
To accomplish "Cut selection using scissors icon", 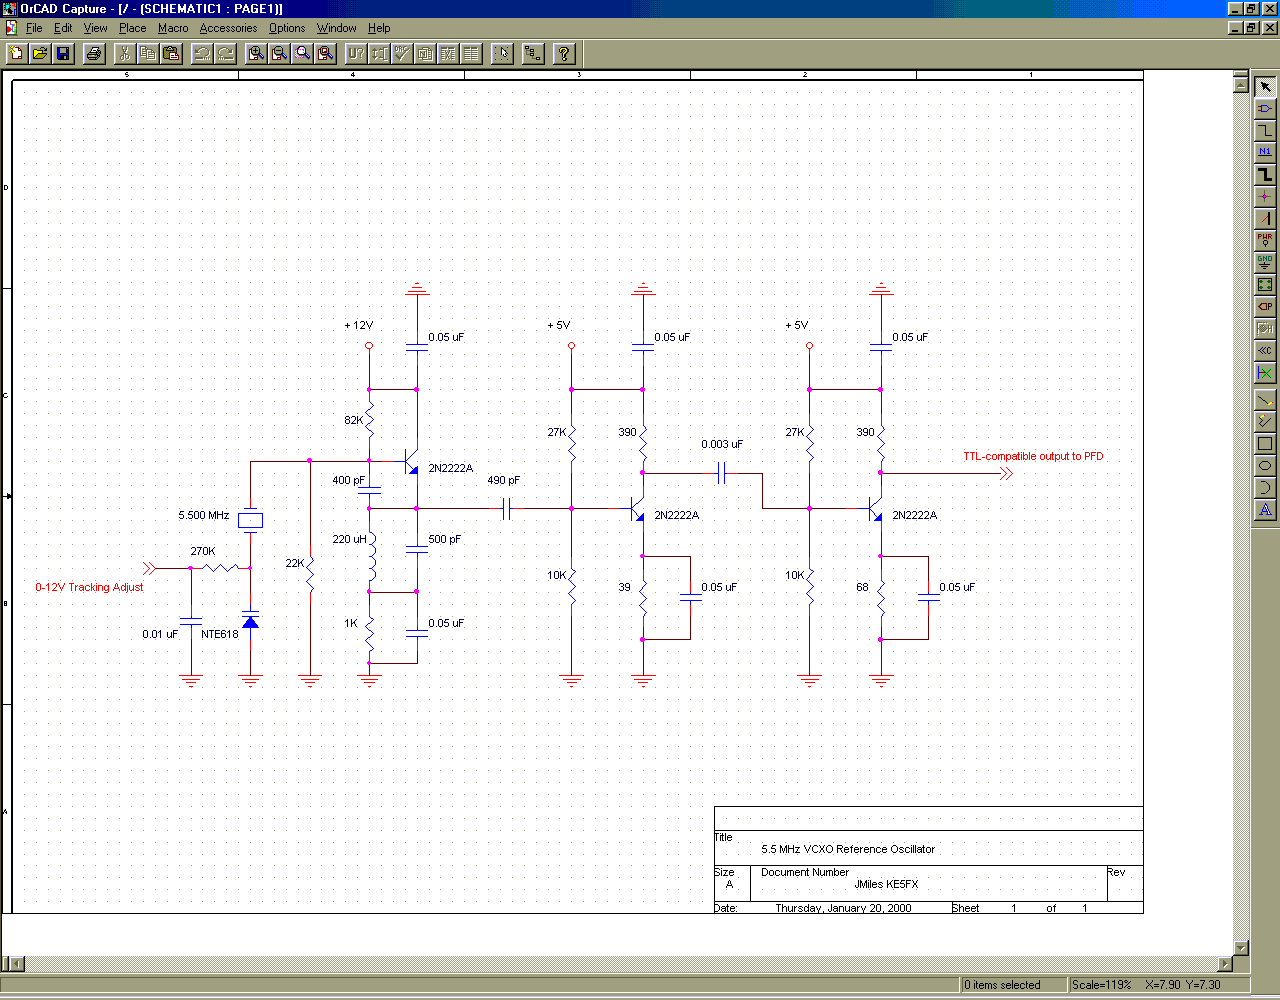I will (x=125, y=53).
